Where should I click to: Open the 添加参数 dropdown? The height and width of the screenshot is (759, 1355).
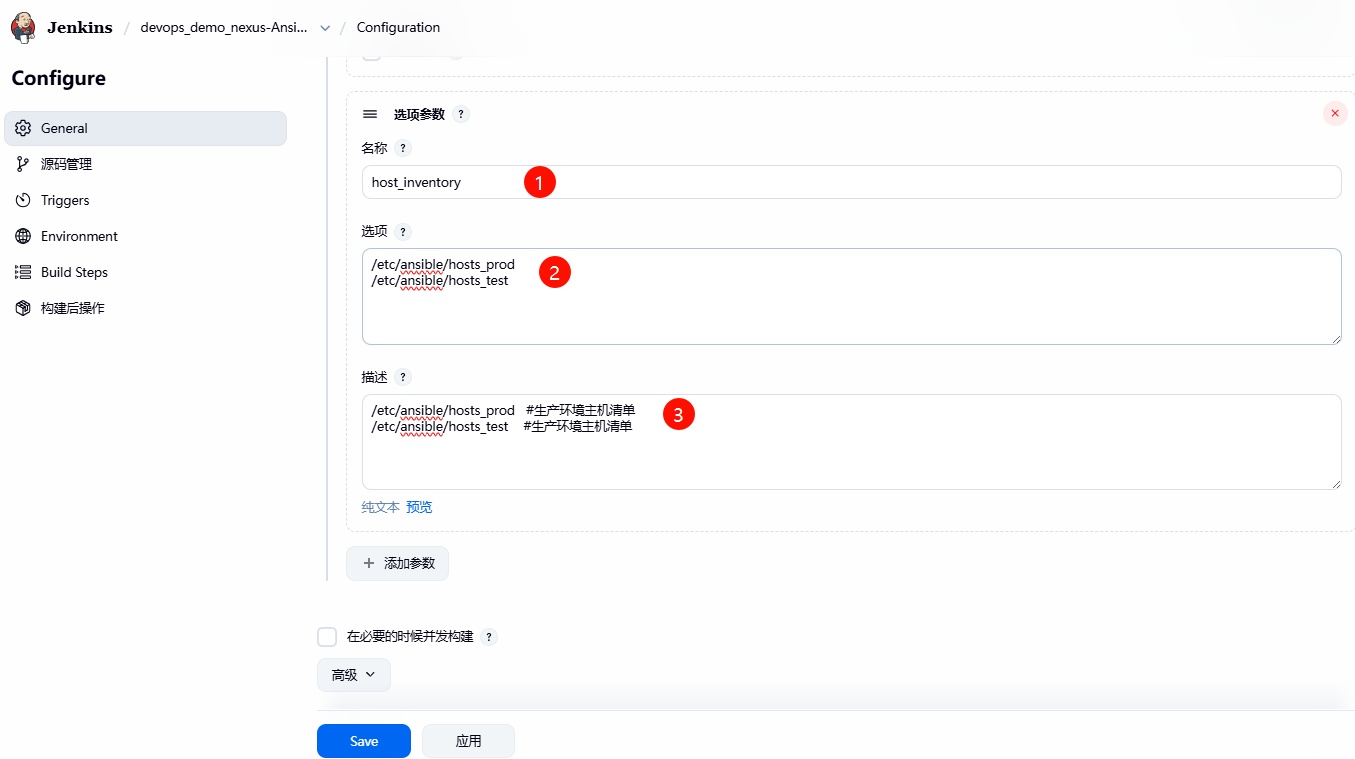397,563
